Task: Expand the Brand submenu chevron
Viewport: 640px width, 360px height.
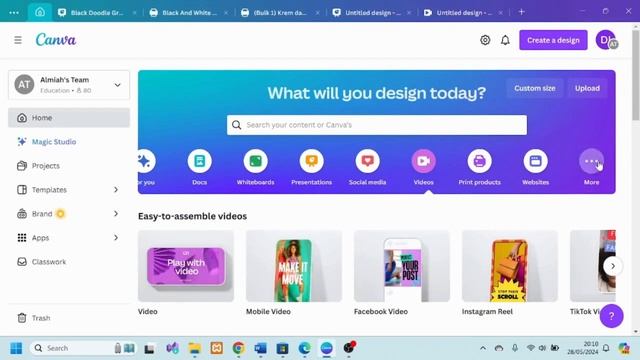Action: (116, 214)
